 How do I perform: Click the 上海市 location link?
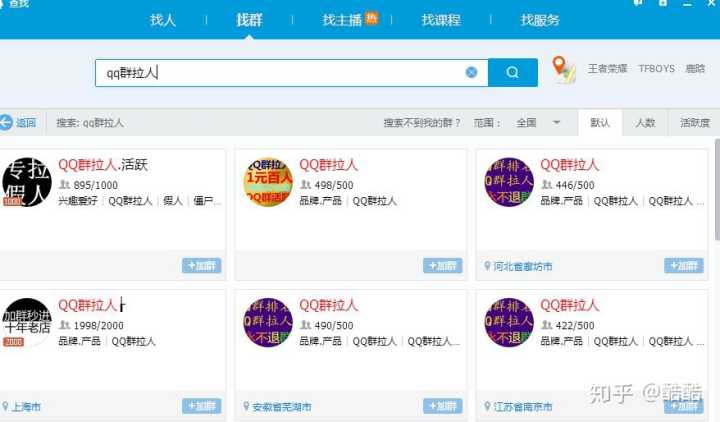point(26,406)
